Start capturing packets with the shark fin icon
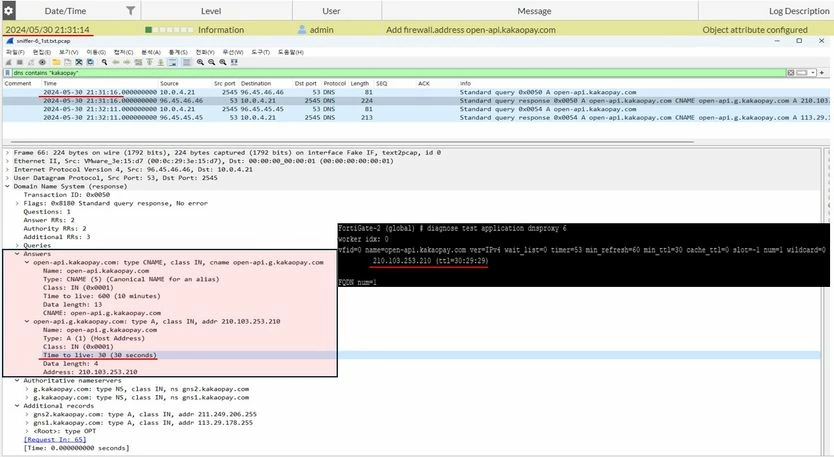 pos(9,62)
